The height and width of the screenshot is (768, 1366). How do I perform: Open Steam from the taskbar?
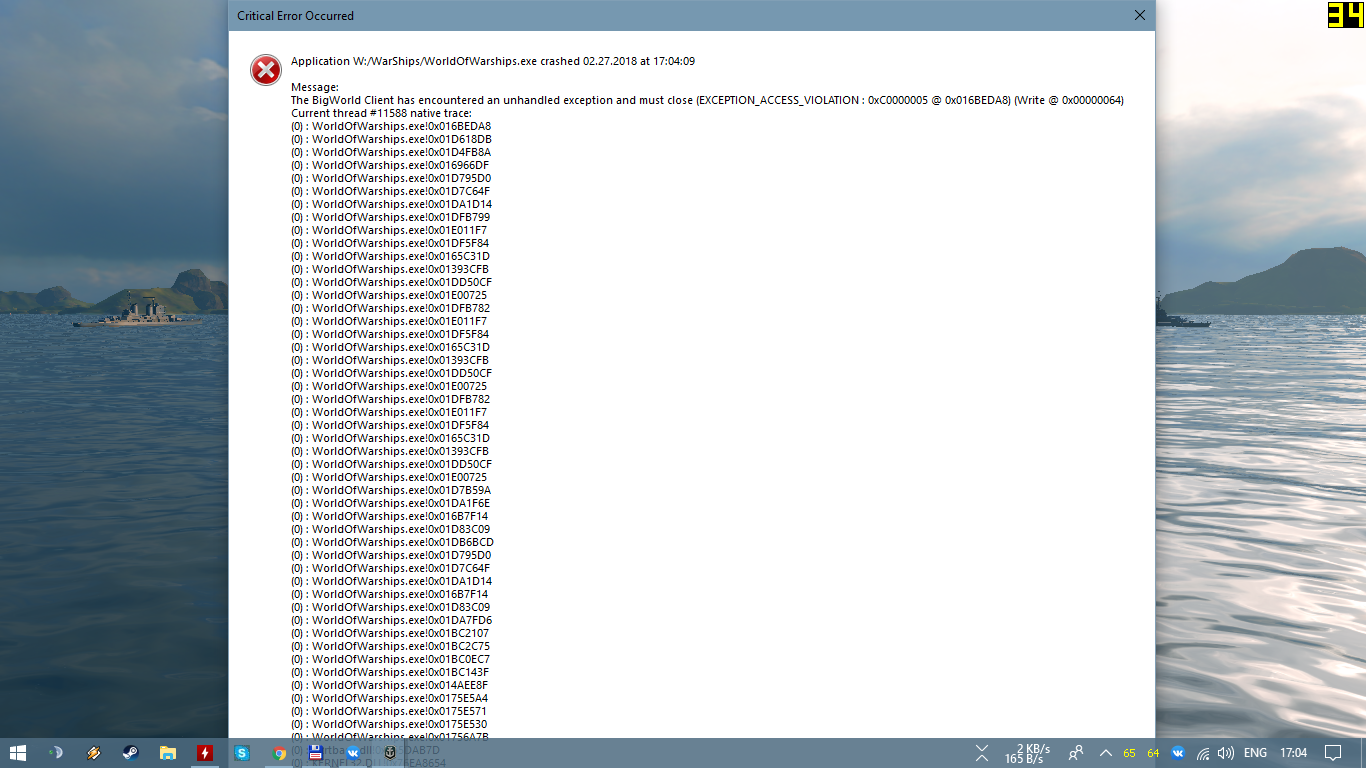tap(130, 753)
